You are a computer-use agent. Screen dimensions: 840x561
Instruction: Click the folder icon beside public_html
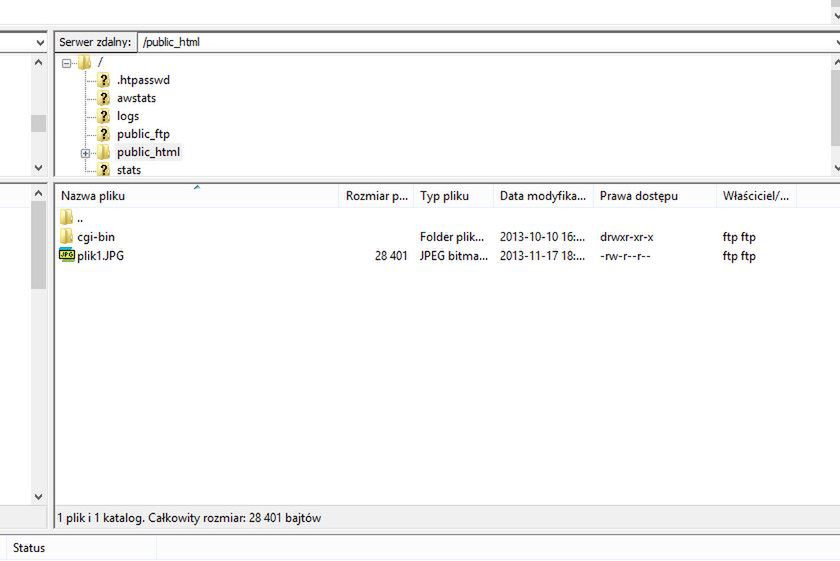point(103,152)
